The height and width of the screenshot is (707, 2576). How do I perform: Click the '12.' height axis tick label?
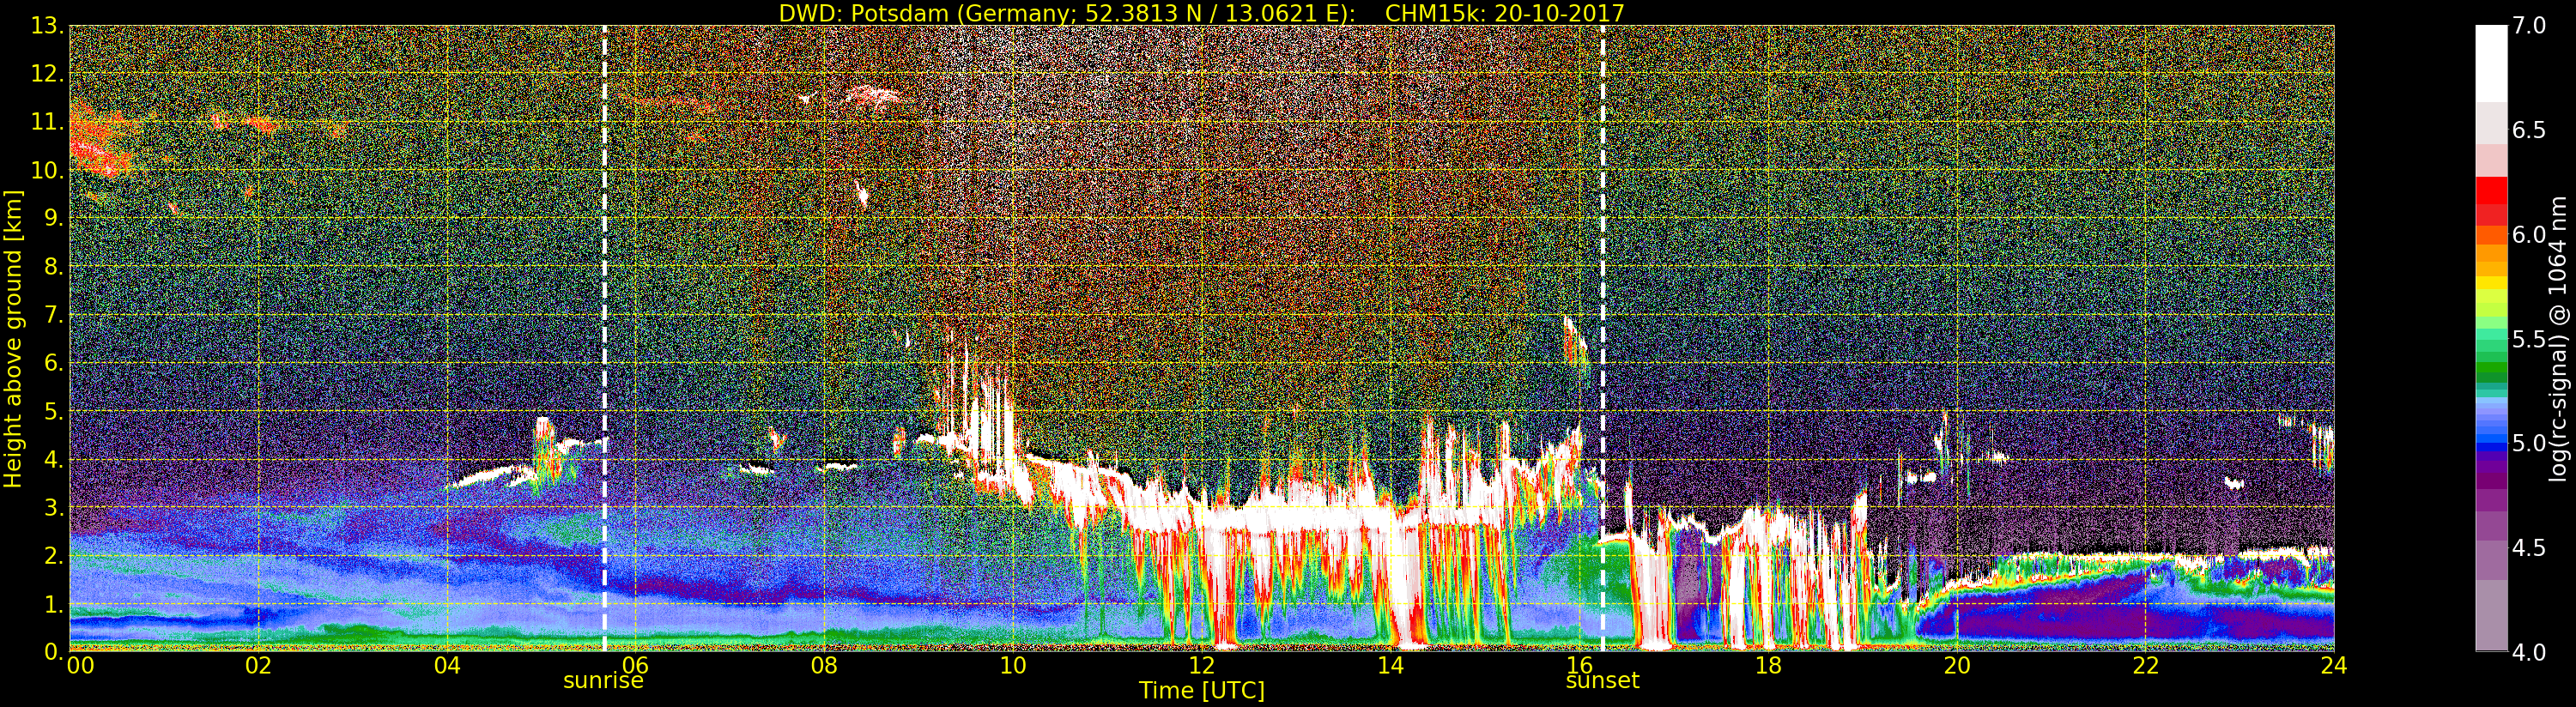[47, 74]
